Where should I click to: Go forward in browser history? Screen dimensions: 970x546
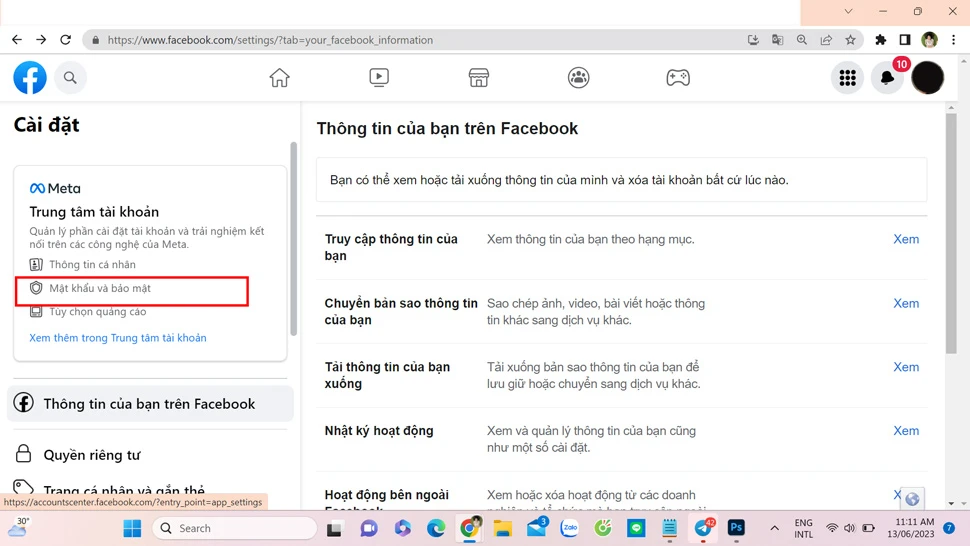(x=41, y=40)
